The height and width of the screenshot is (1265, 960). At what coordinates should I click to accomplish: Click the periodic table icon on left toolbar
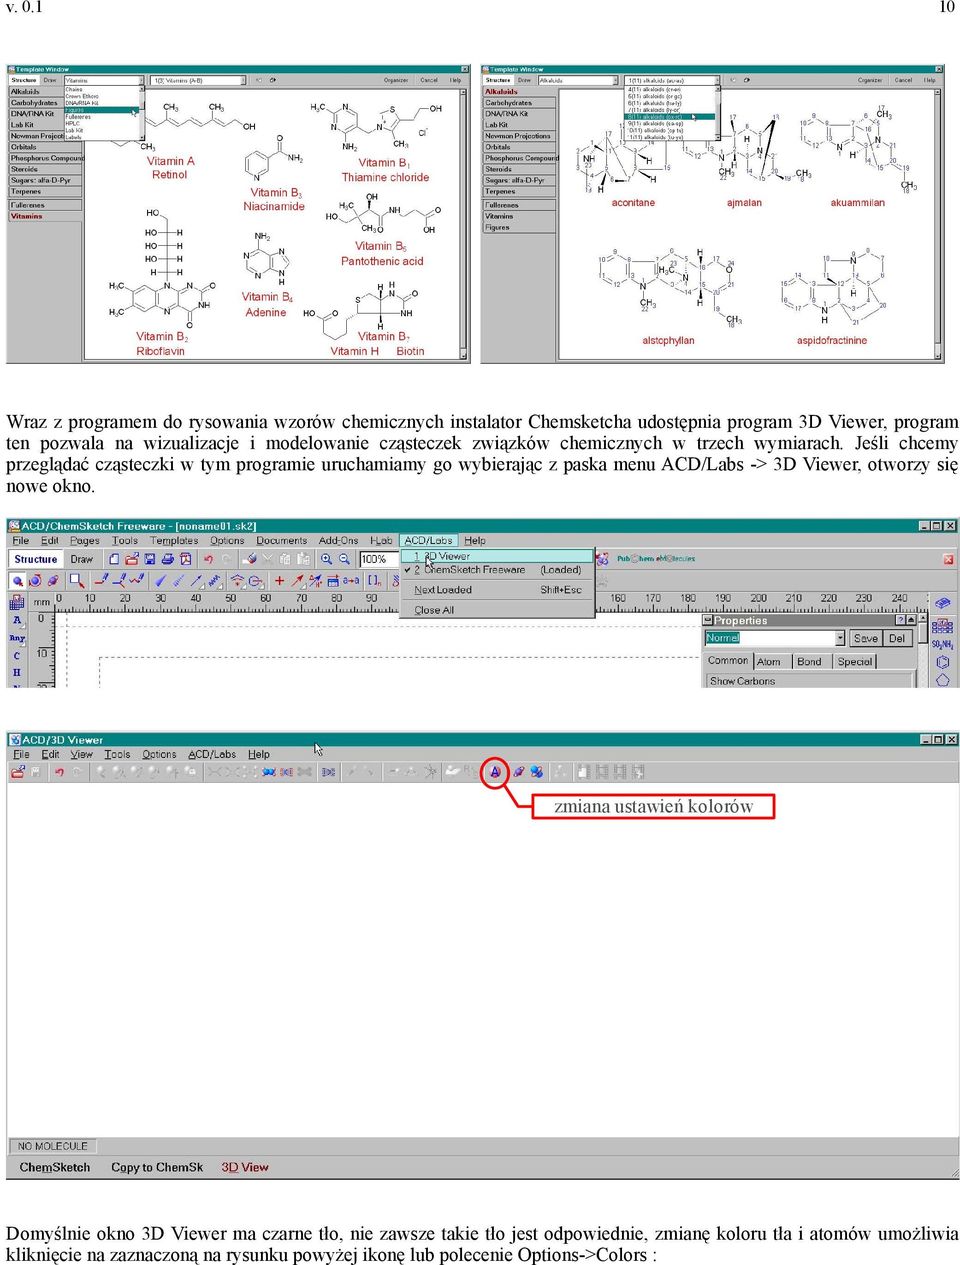(17, 602)
